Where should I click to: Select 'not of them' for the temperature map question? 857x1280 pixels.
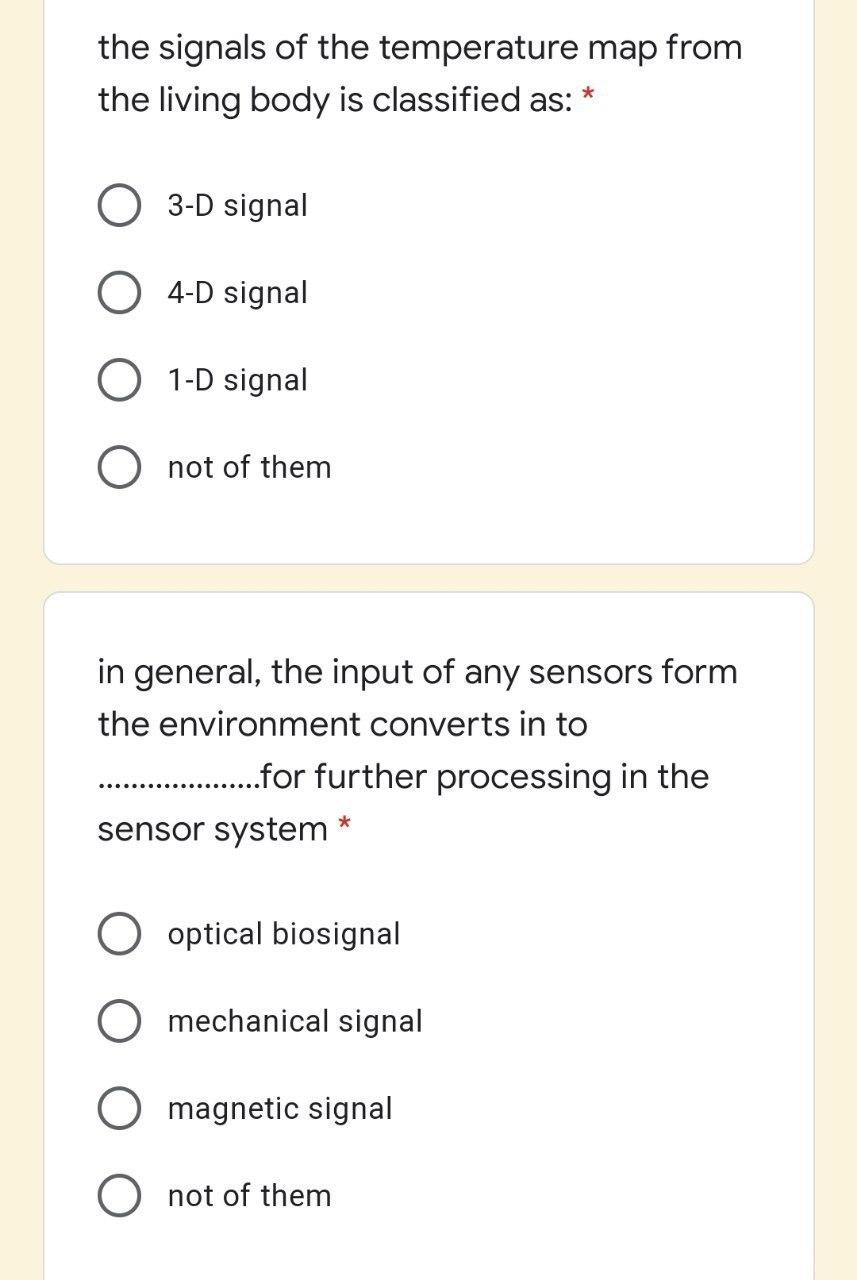click(118, 466)
